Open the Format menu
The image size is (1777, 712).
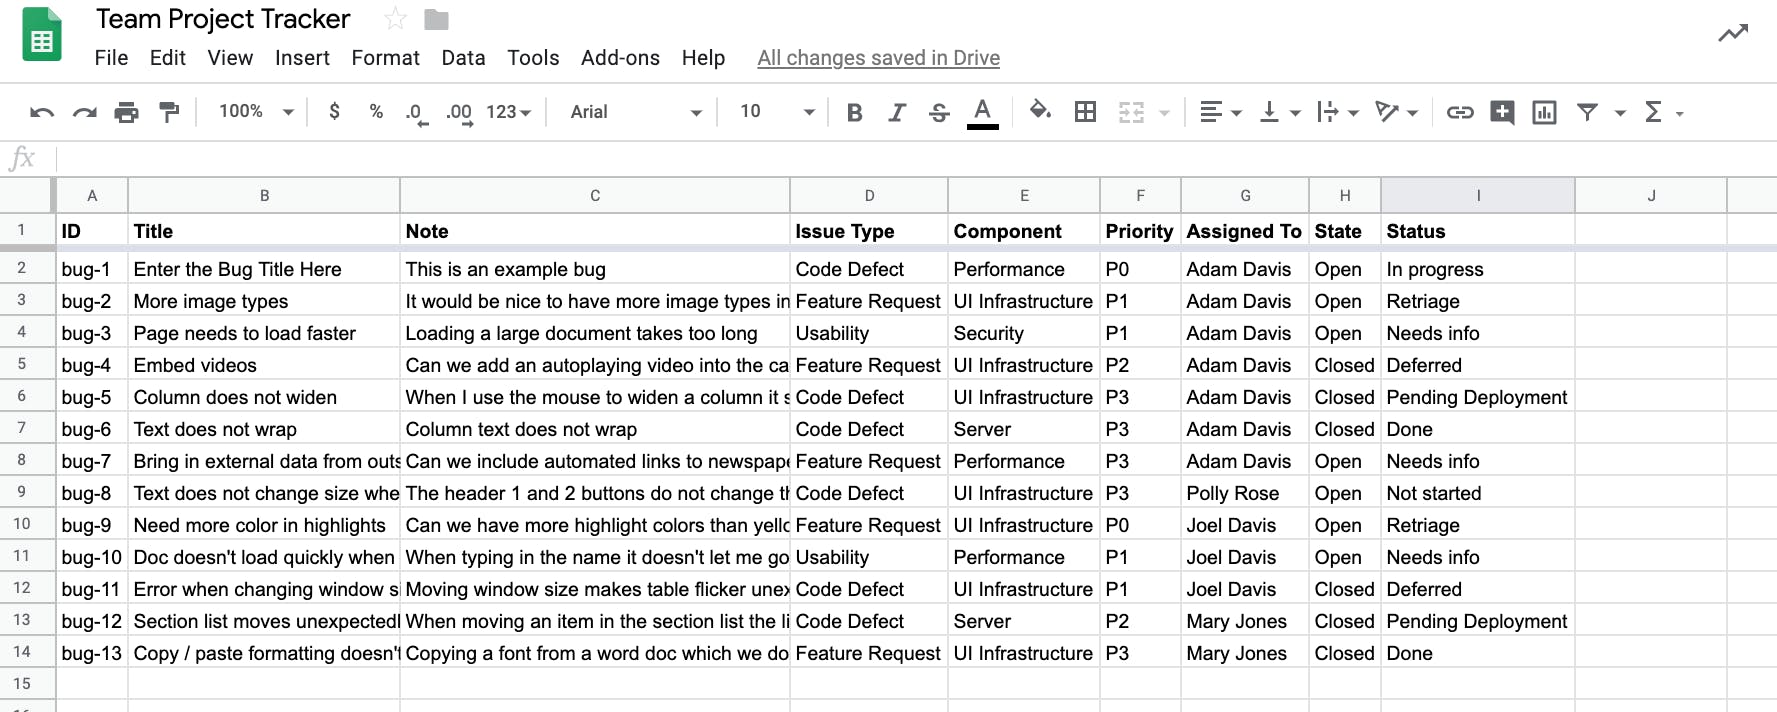pyautogui.click(x=385, y=58)
